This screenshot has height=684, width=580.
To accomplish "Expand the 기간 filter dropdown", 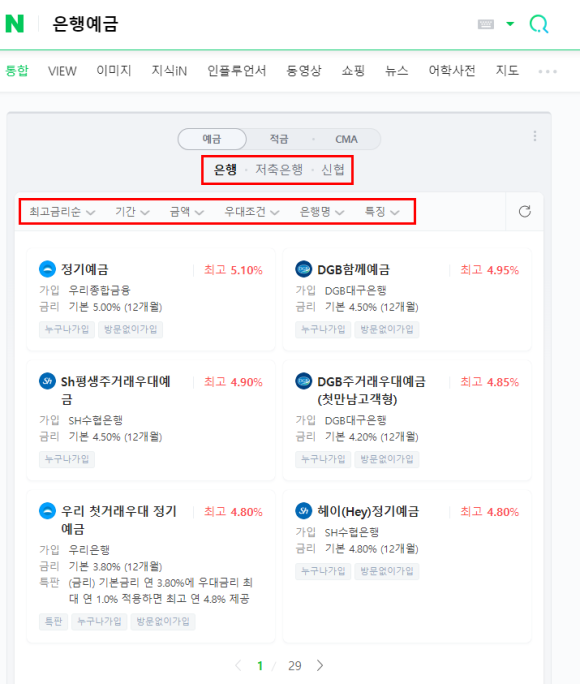I will pos(132,212).
